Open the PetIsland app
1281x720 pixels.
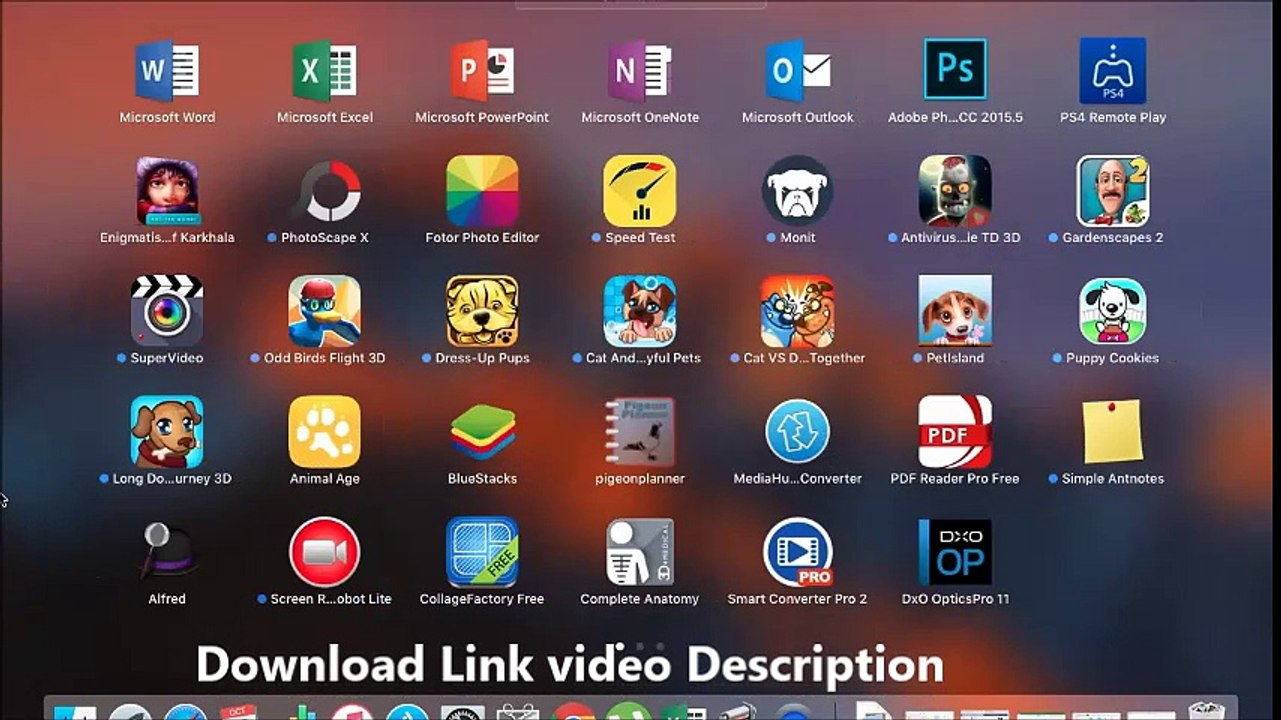[955, 311]
